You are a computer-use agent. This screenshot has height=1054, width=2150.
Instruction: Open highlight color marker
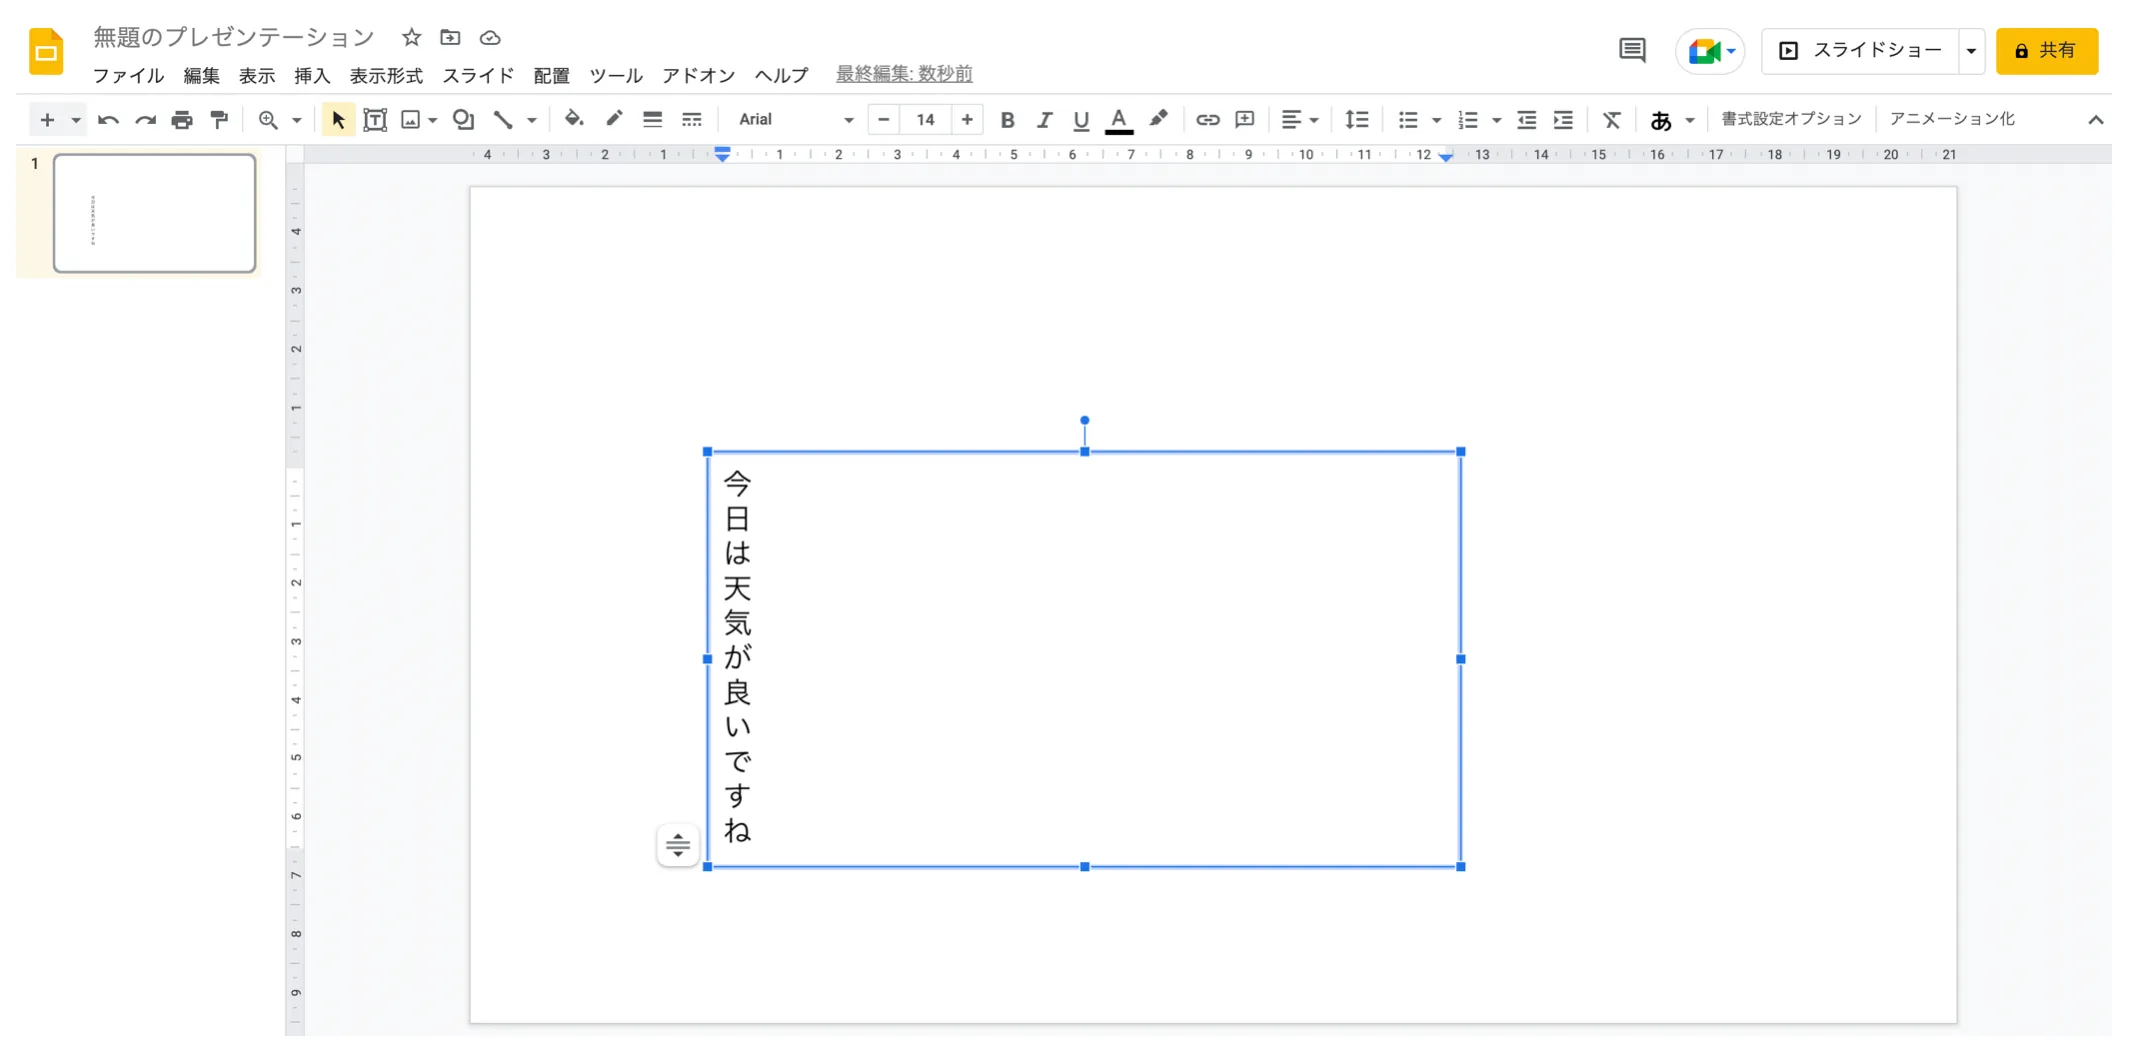click(x=1158, y=120)
